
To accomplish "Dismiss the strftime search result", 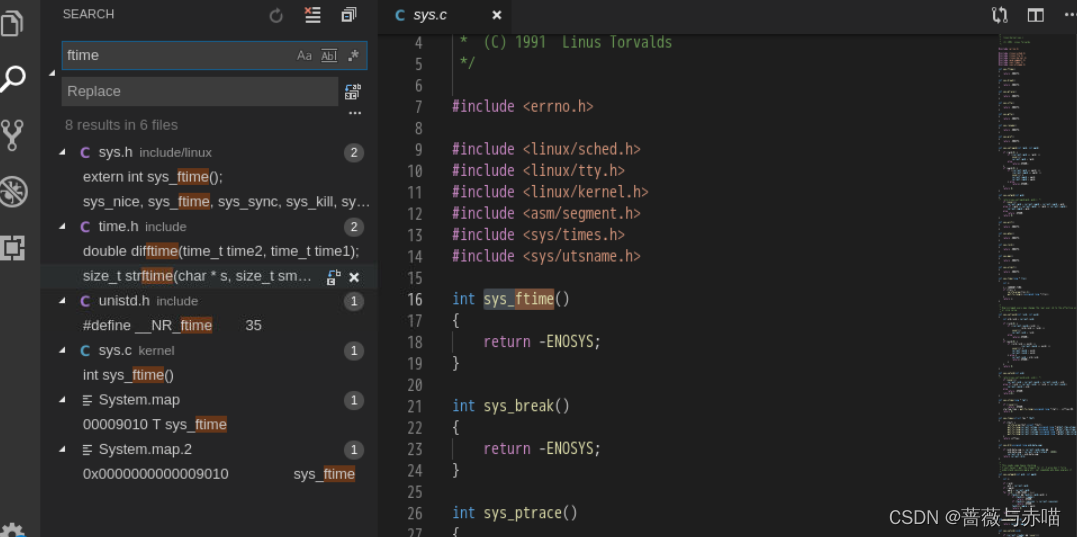I will [354, 277].
